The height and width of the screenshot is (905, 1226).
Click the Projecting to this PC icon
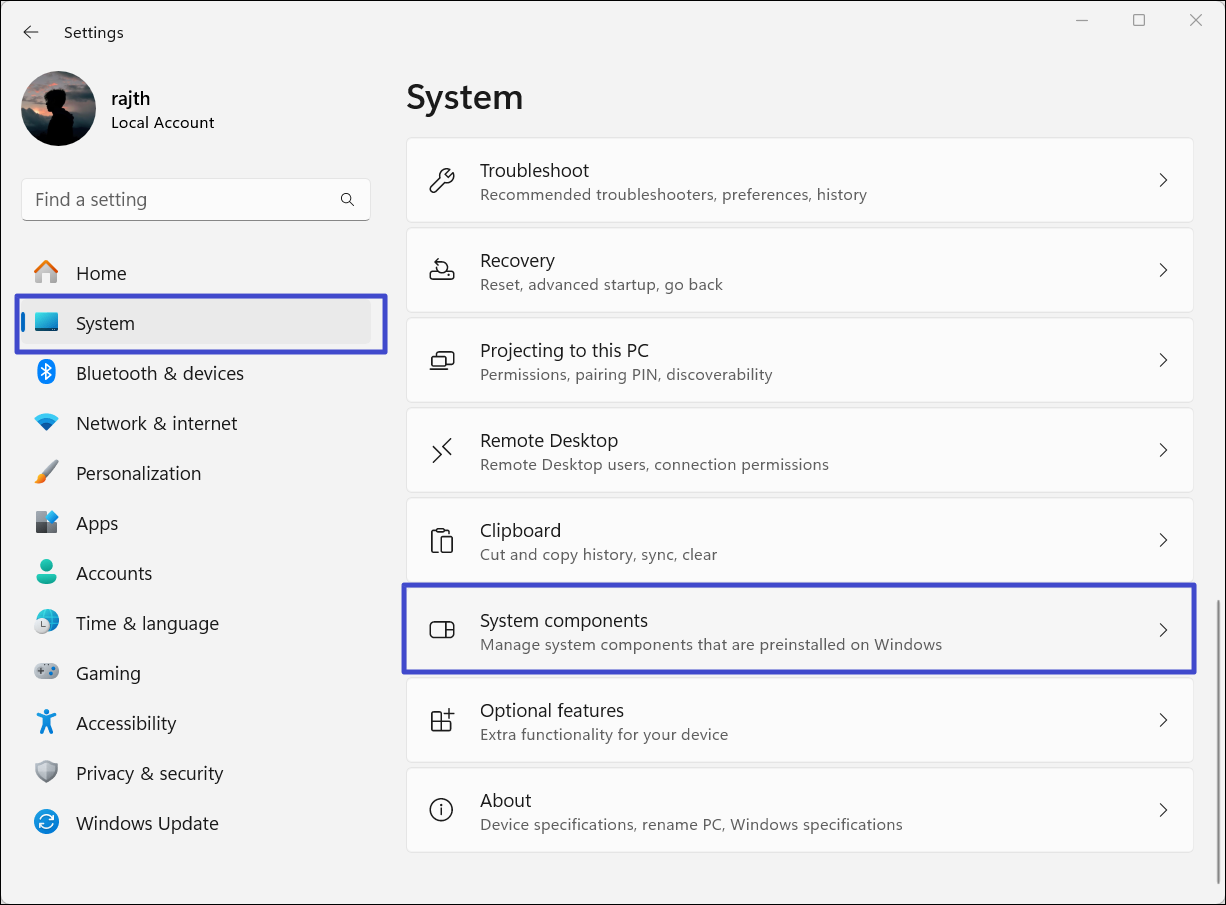(x=441, y=360)
